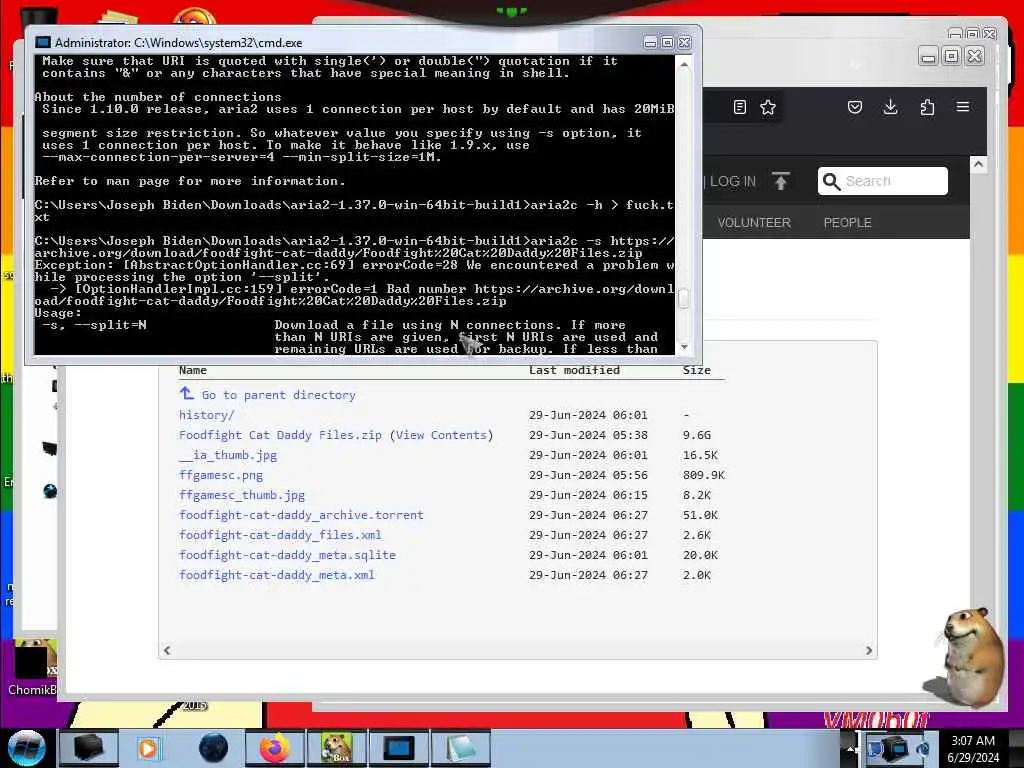Click the 809.9K size value
The width and height of the screenshot is (1024, 768).
click(704, 475)
